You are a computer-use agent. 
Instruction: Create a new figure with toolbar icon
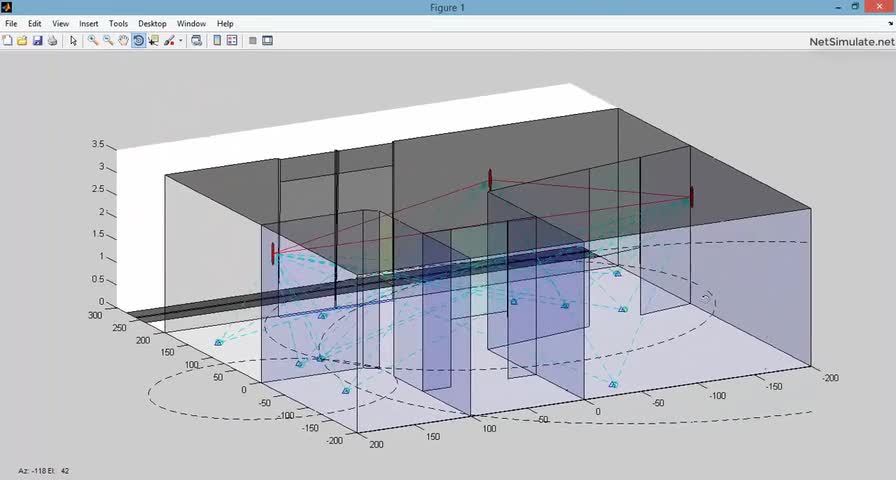pyautogui.click(x=7, y=41)
